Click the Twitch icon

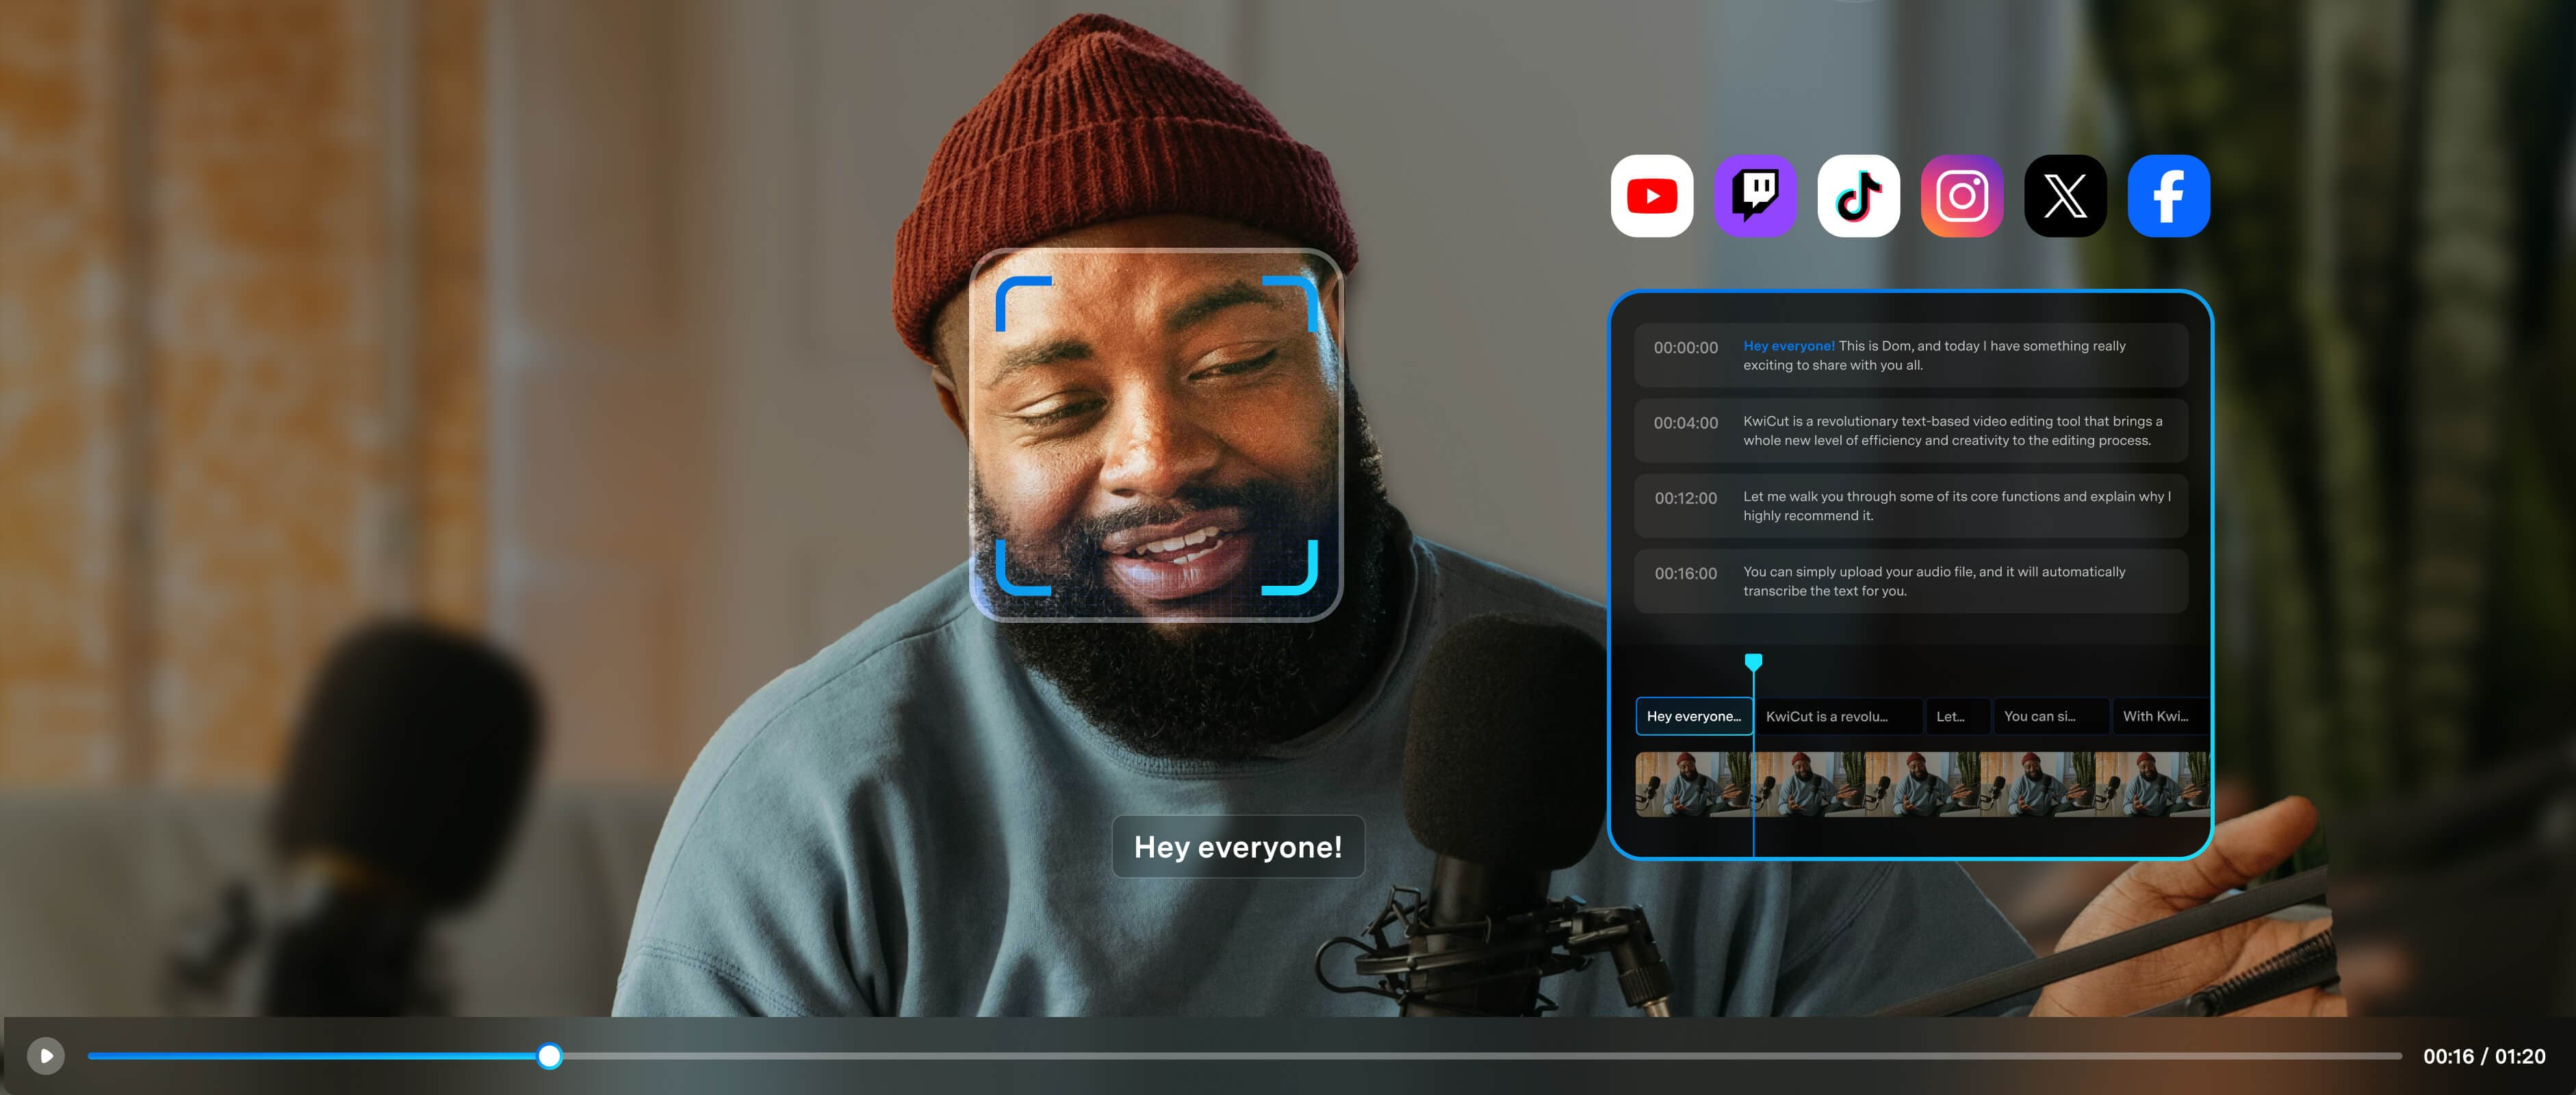pos(1755,196)
